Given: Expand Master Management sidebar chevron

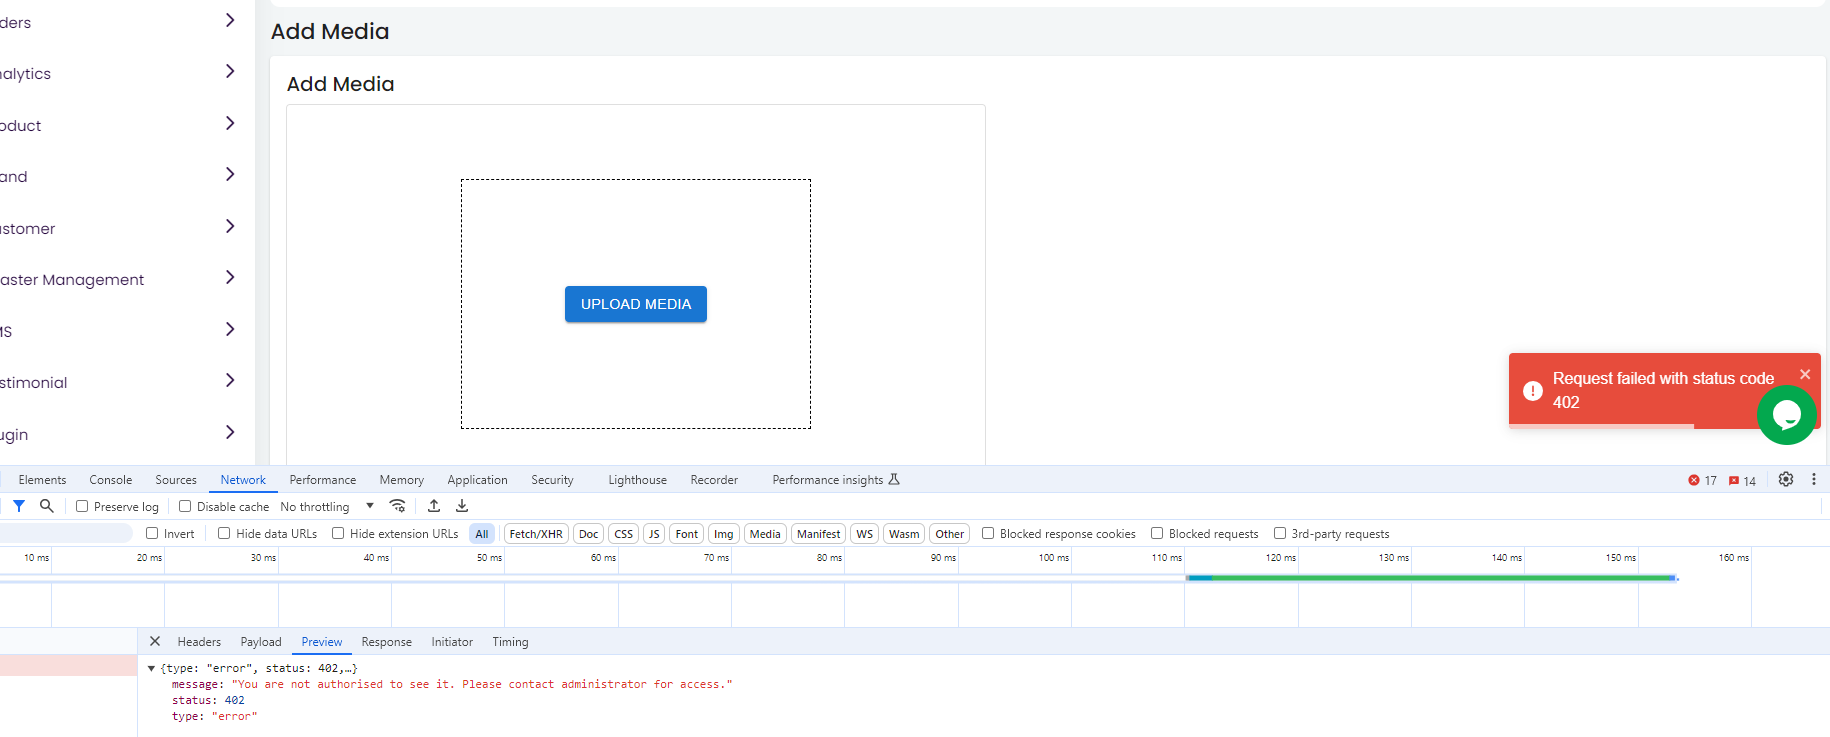Looking at the screenshot, I should (x=230, y=277).
